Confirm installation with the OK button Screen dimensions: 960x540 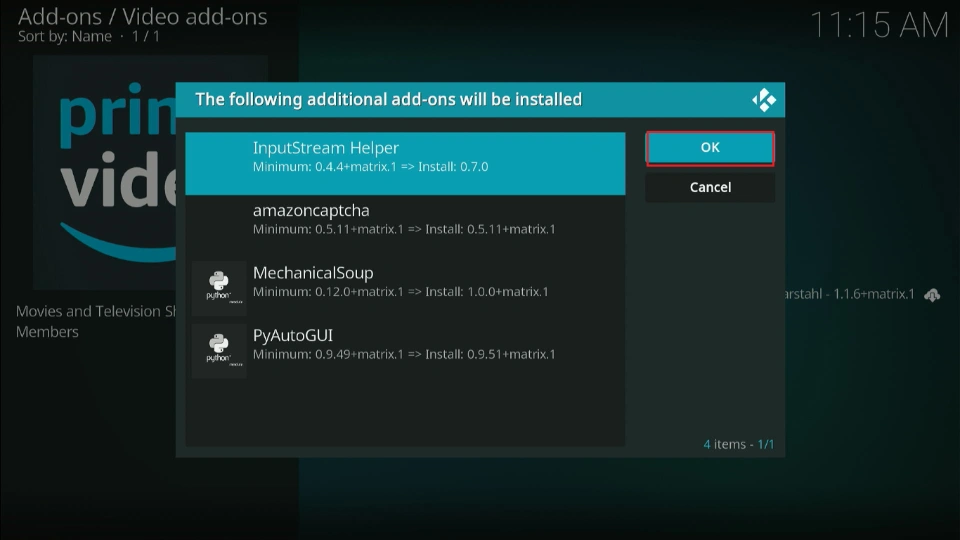[710, 148]
